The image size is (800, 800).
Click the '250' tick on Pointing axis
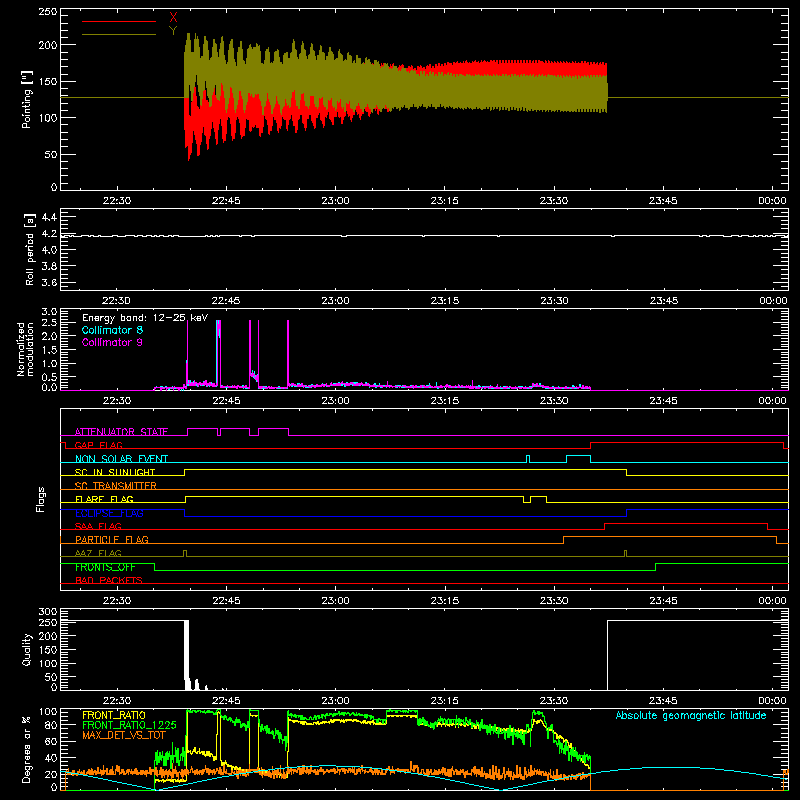coord(48,11)
